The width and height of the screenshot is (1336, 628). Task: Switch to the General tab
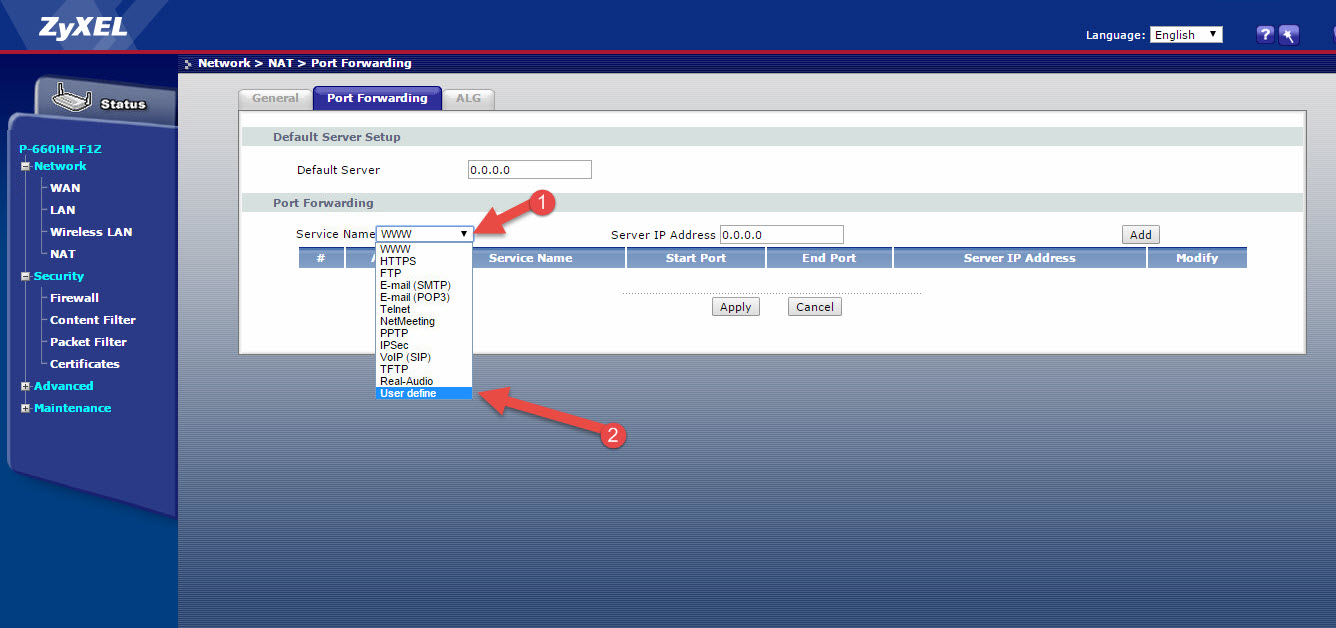point(275,98)
